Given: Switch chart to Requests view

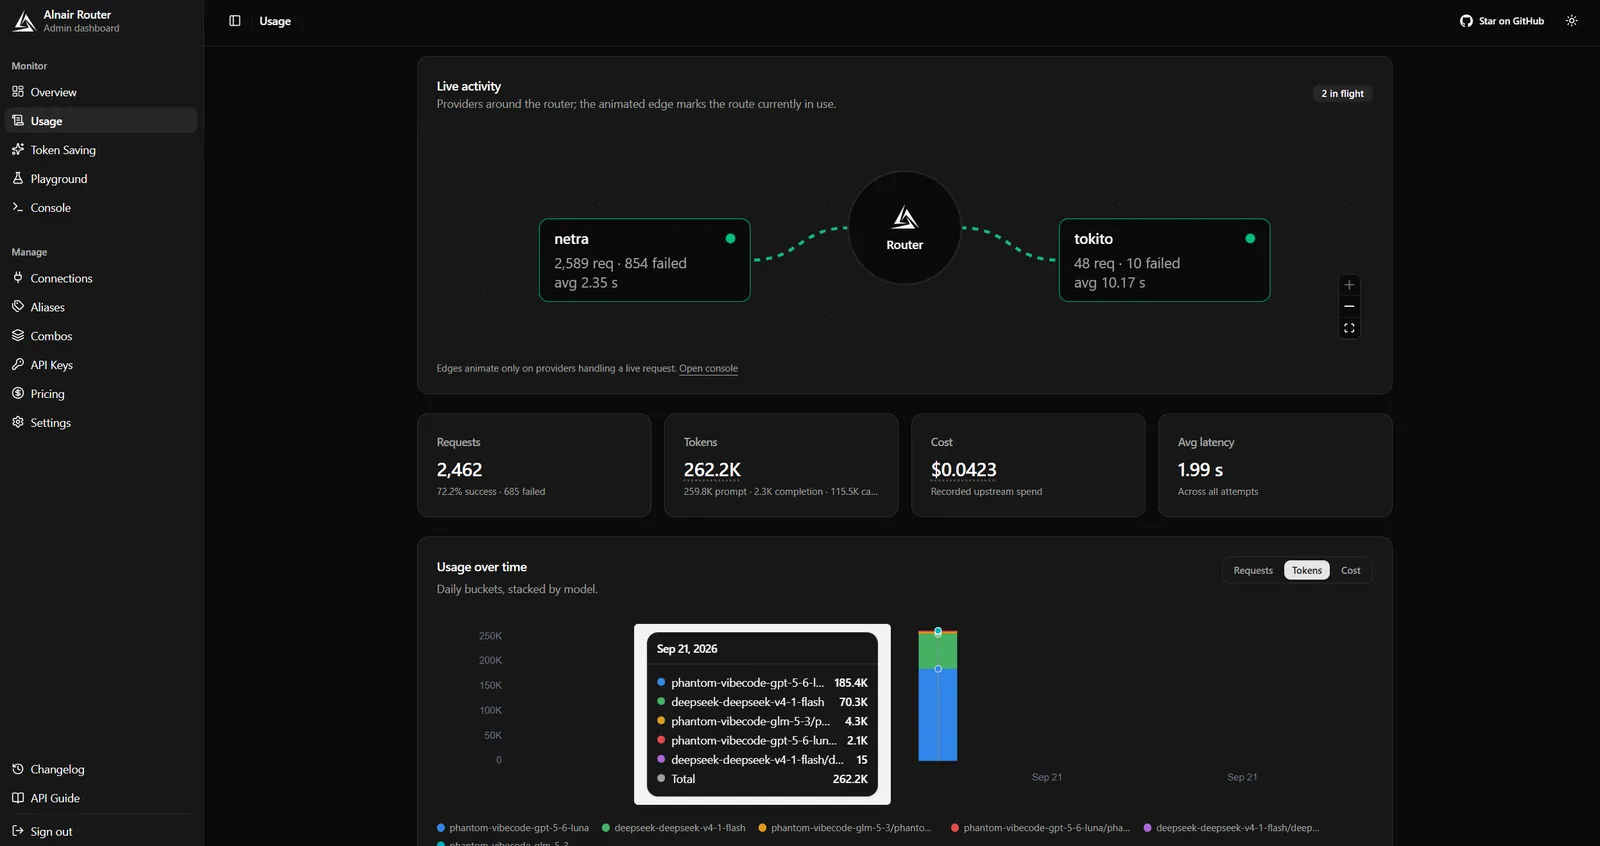Looking at the screenshot, I should point(1253,570).
